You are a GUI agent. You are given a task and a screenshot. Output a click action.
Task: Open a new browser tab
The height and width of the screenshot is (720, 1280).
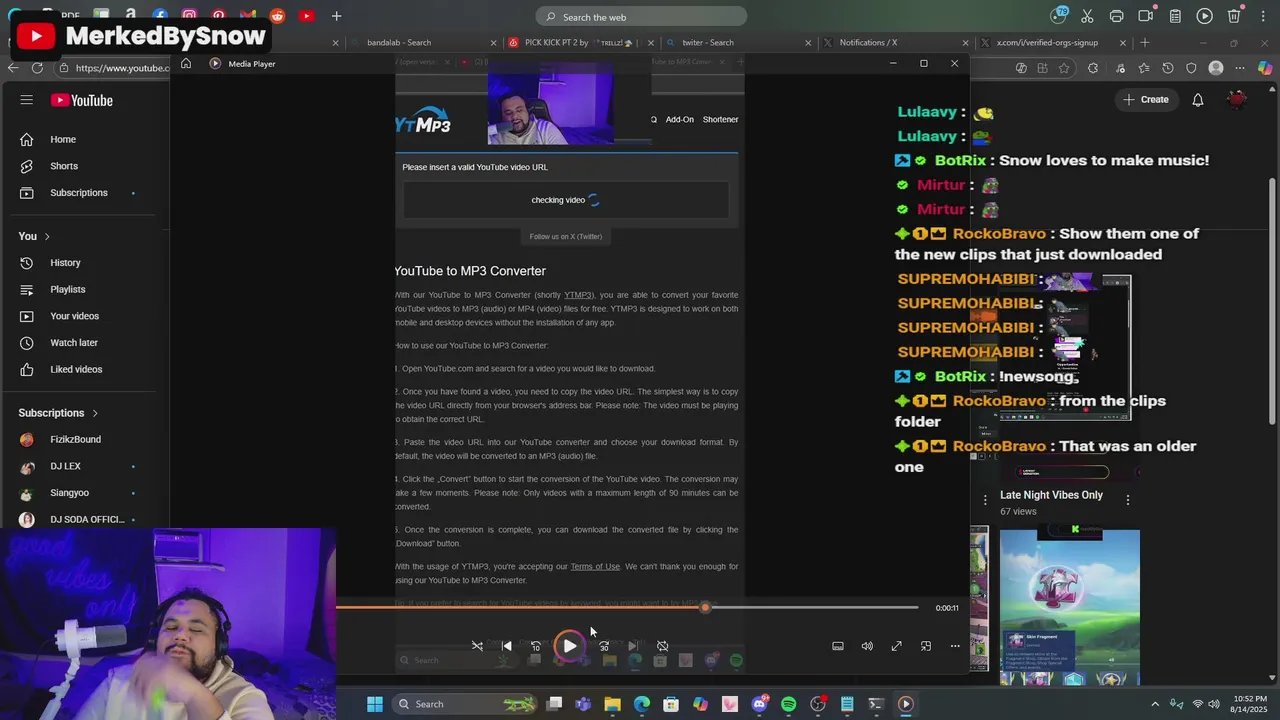(x=1145, y=43)
